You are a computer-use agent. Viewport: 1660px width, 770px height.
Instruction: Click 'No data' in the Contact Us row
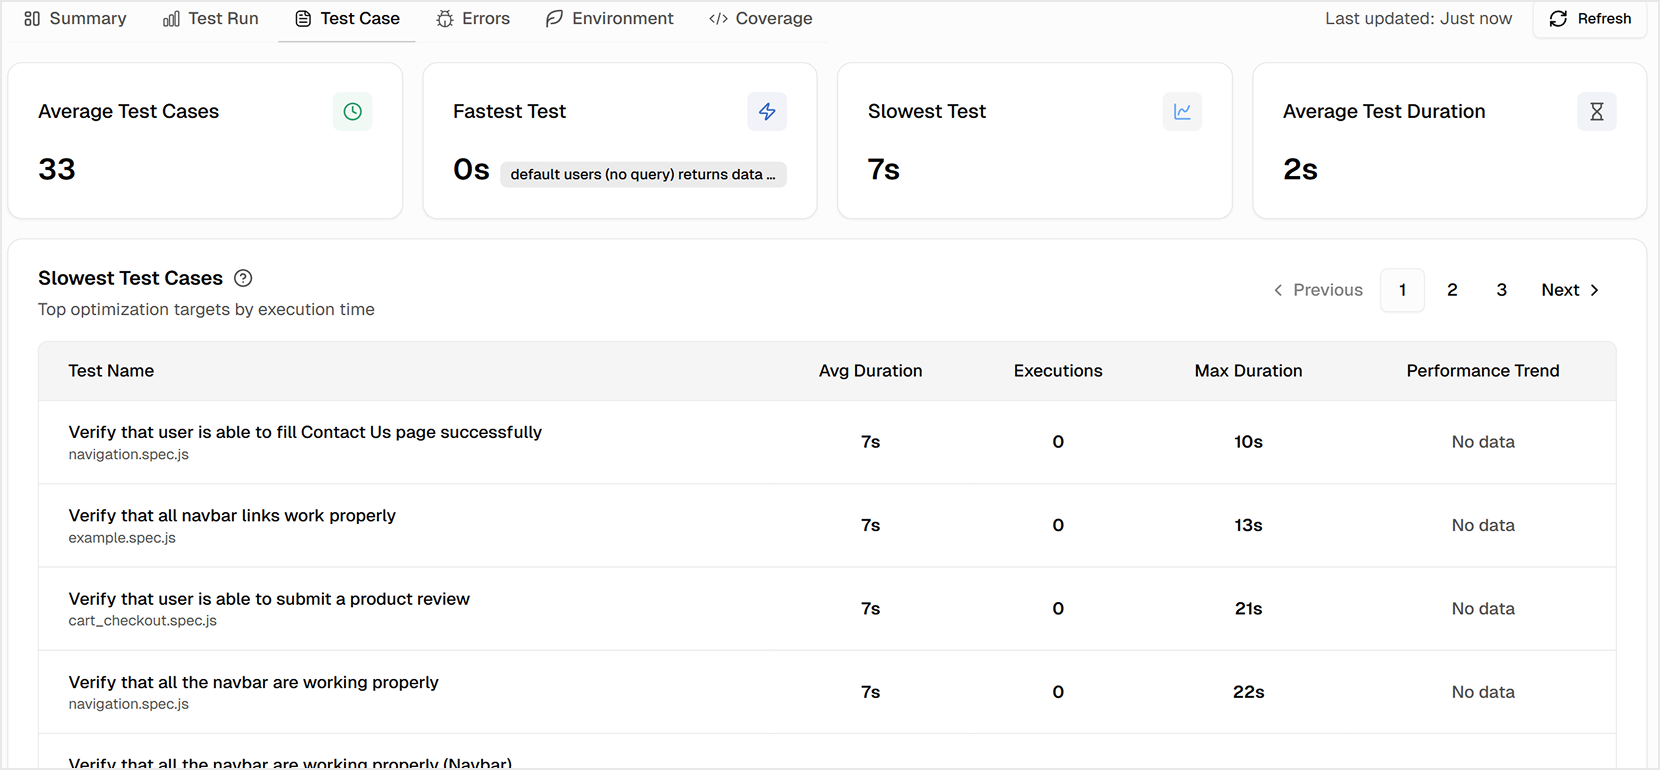1483,442
